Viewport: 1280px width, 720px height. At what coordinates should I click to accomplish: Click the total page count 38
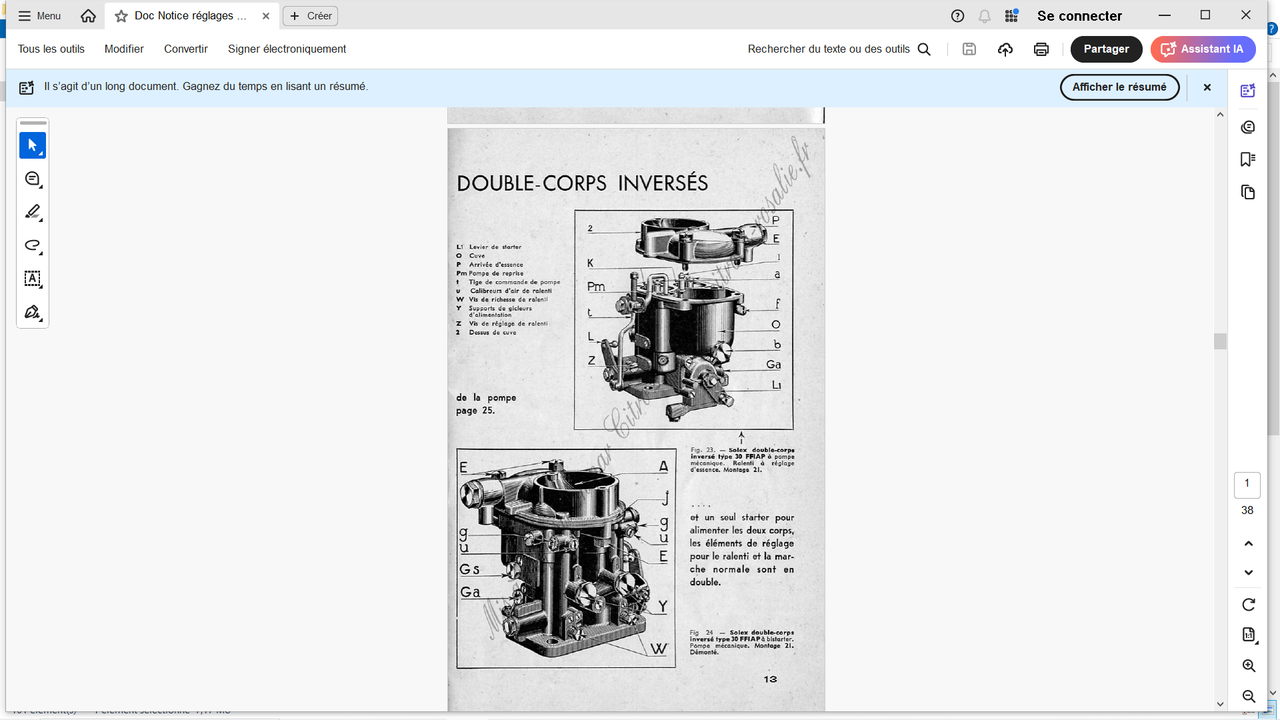[x=1247, y=510]
